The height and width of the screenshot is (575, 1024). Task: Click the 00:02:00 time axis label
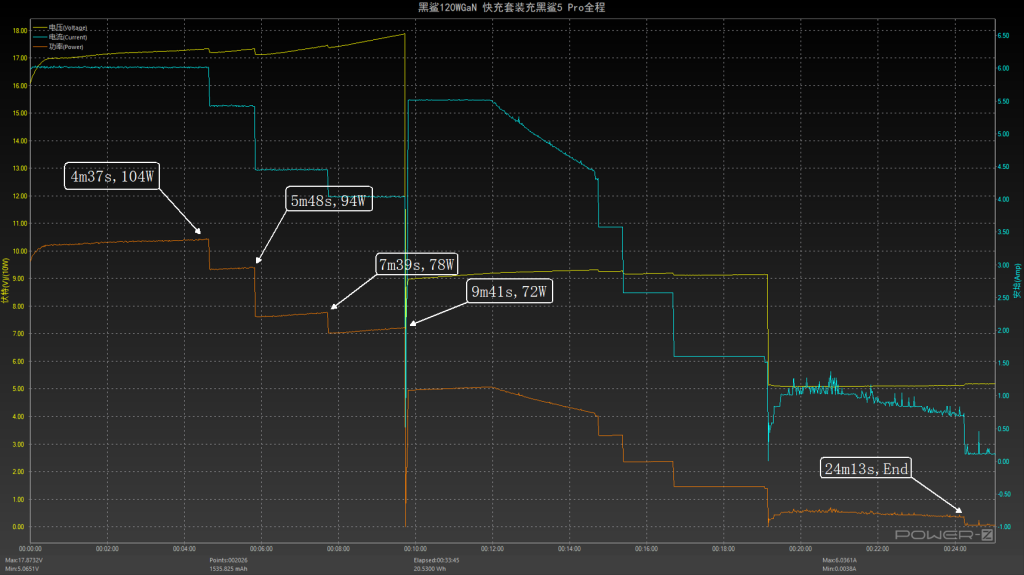107,549
